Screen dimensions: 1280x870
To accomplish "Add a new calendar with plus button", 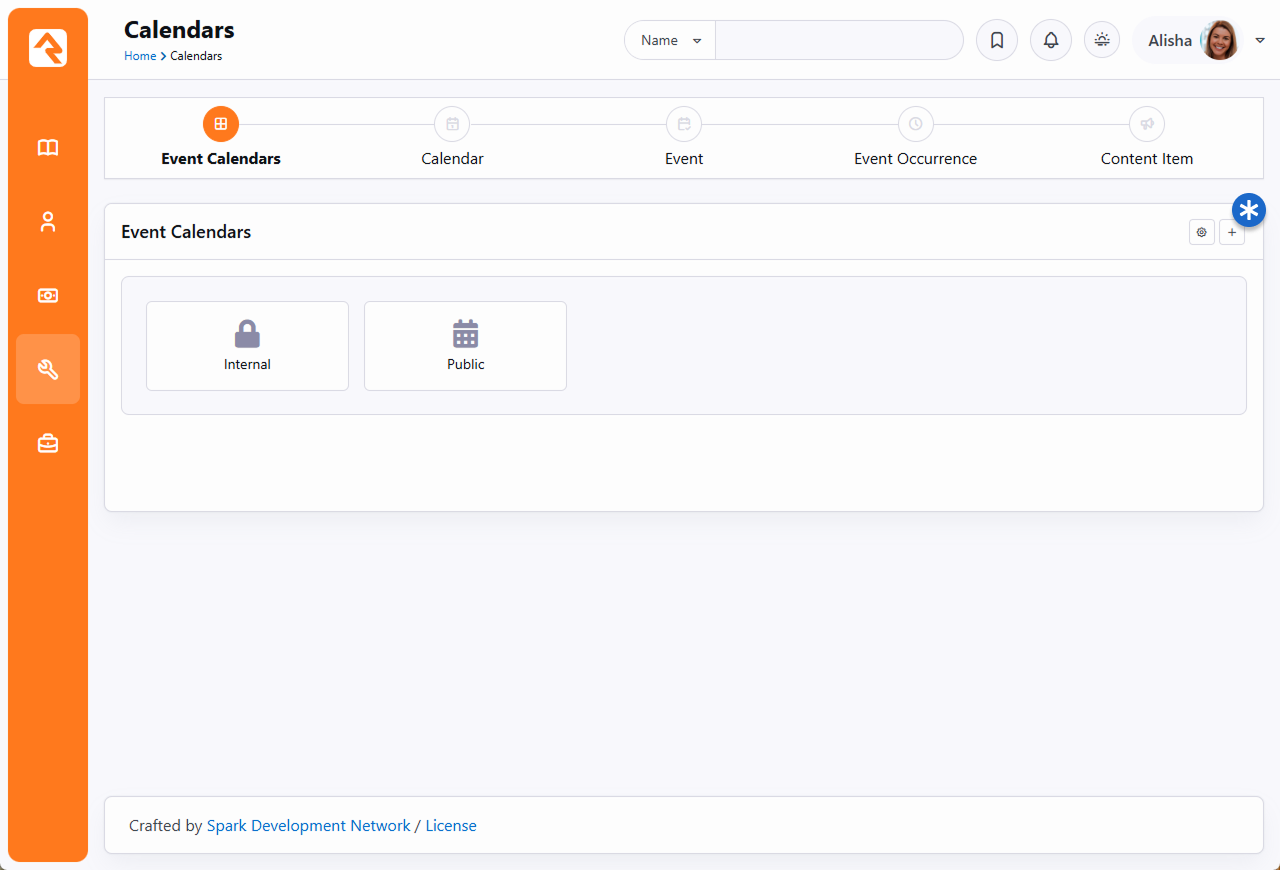I will [x=1232, y=232].
